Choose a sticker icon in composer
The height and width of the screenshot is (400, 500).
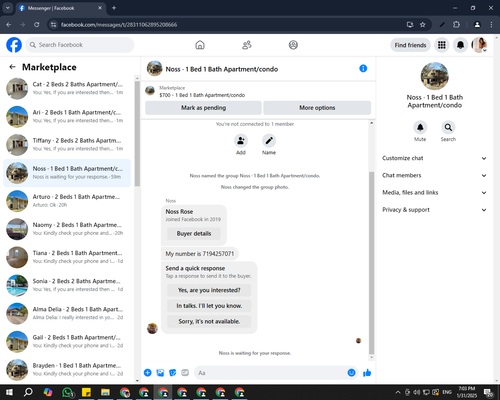coord(173,373)
